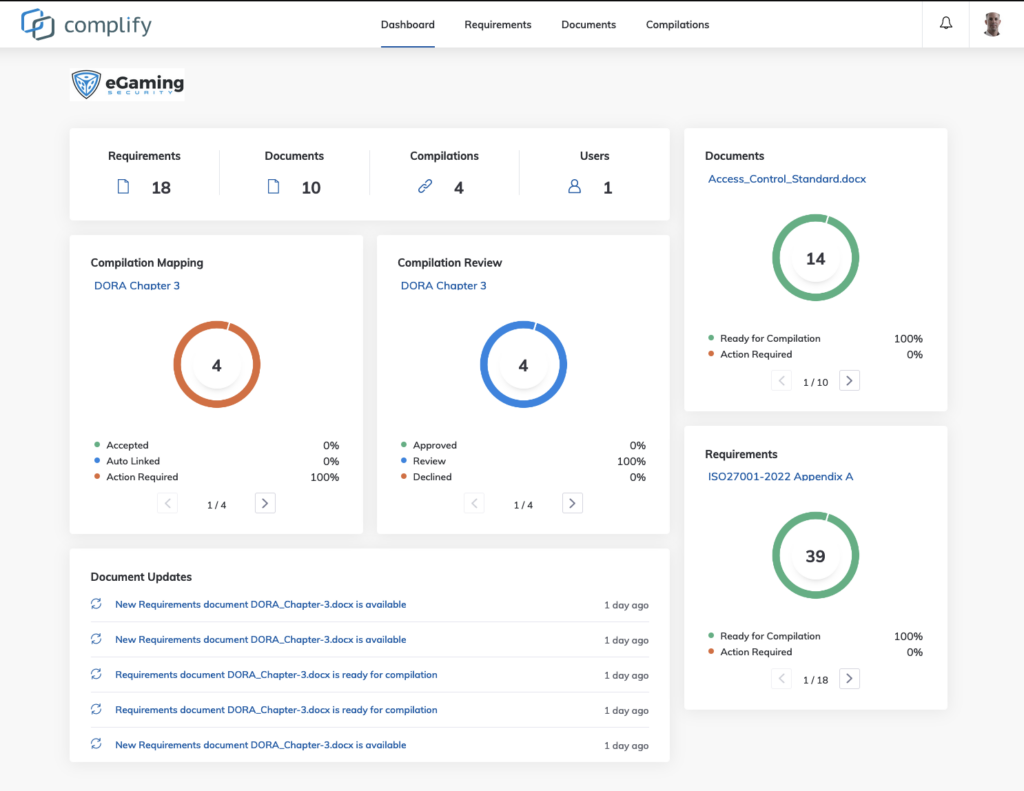Advance to next item in Requirements card
The image size is (1024, 791).
pos(849,679)
